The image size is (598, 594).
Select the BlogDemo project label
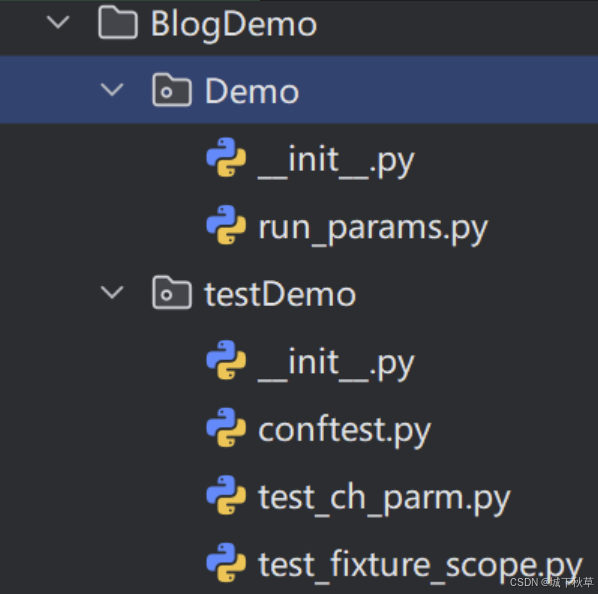tap(234, 25)
